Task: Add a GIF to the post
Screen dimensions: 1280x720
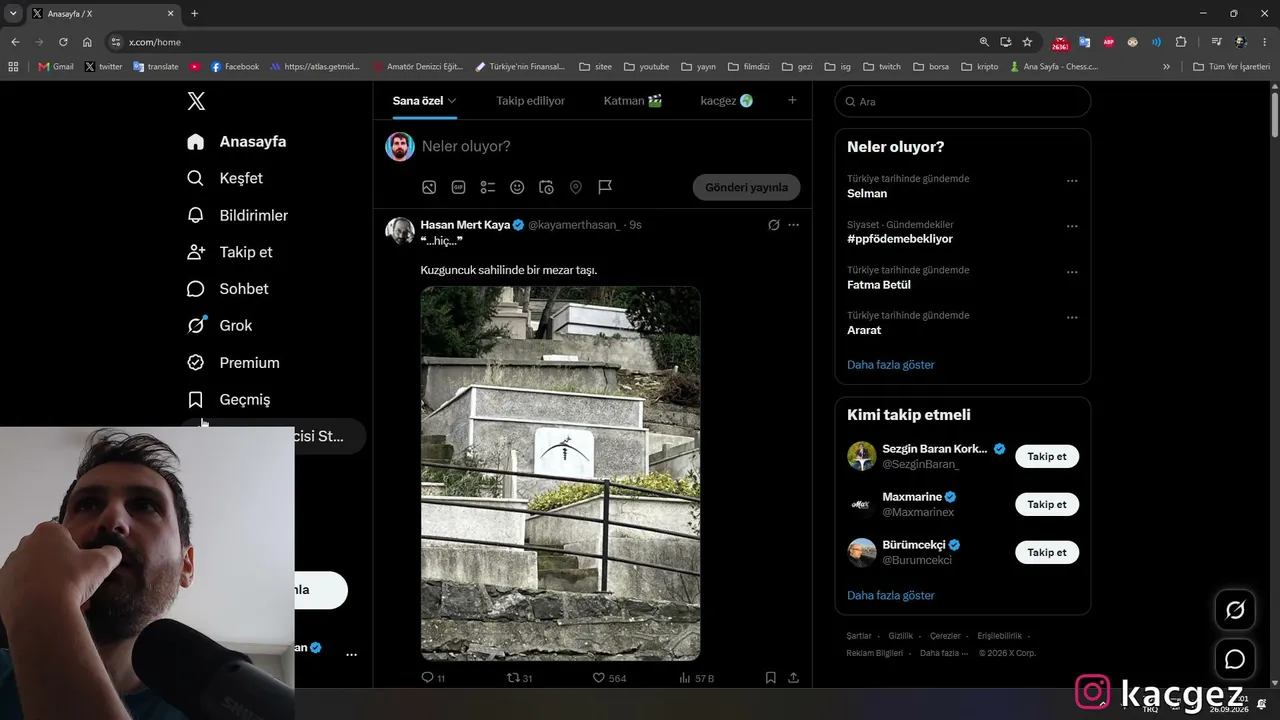Action: click(x=458, y=187)
